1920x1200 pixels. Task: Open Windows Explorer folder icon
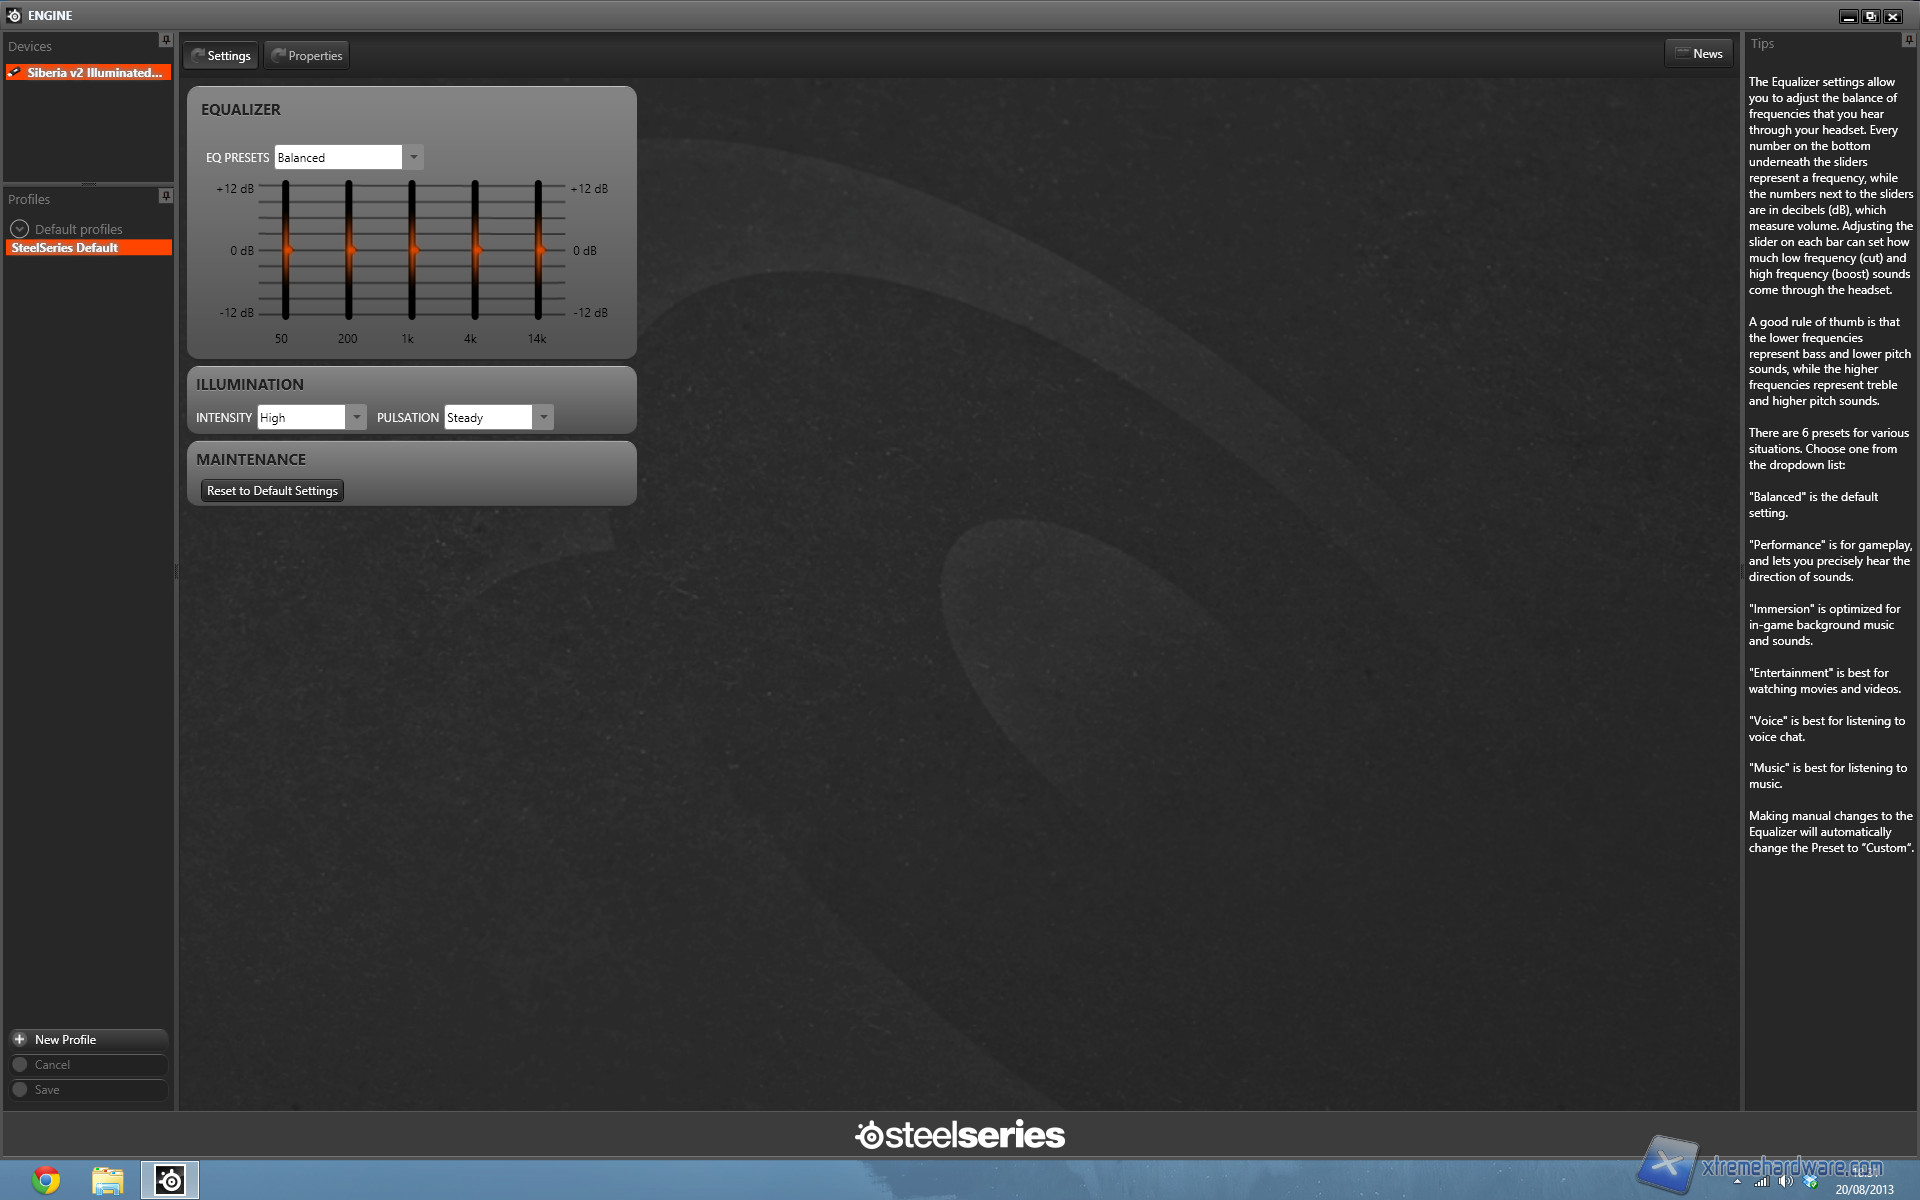107,1180
